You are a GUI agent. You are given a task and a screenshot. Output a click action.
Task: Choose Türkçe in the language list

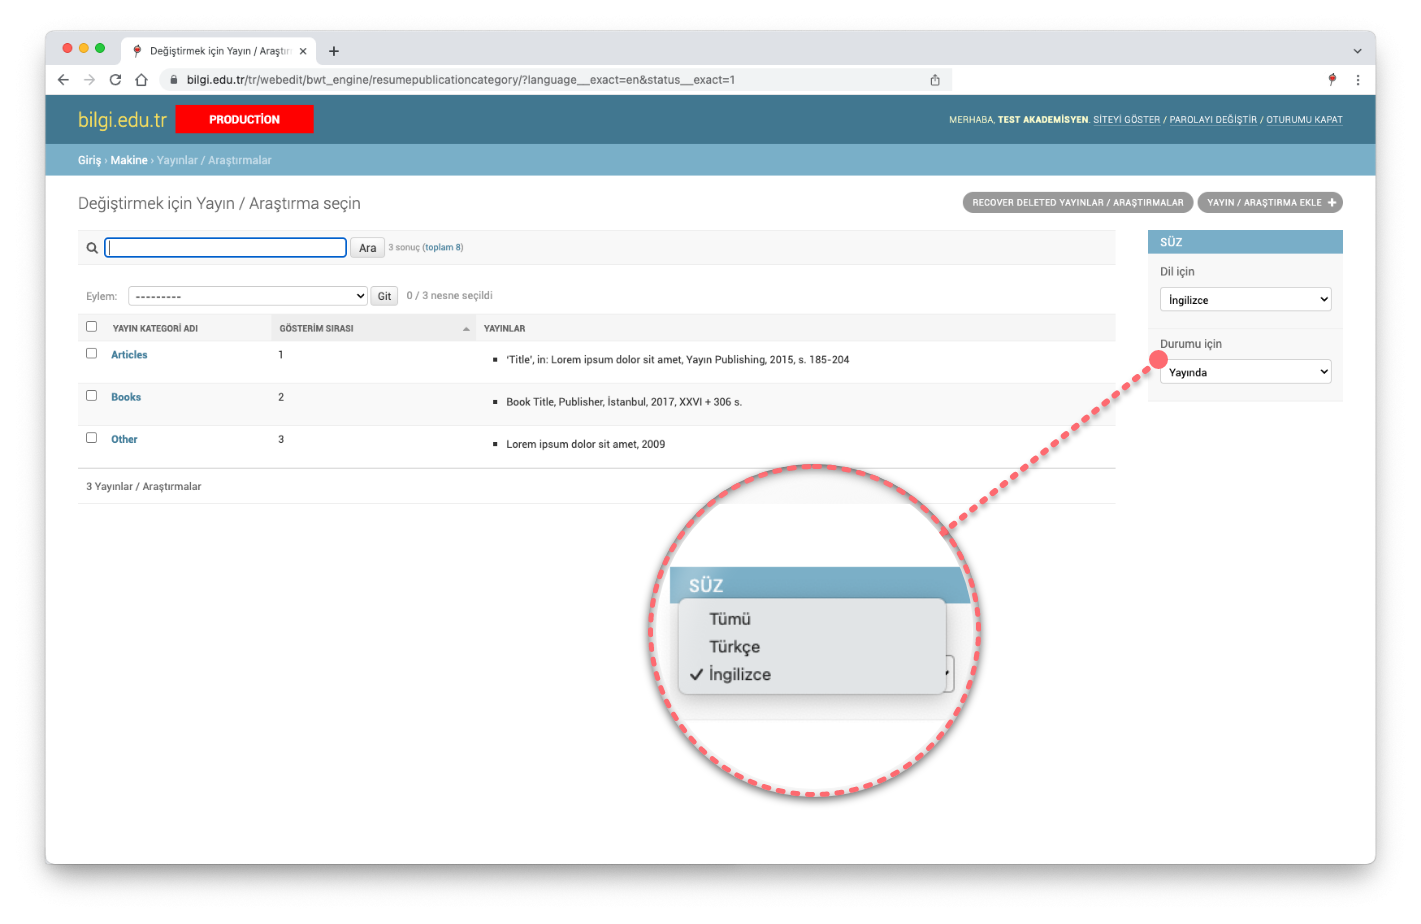click(735, 647)
